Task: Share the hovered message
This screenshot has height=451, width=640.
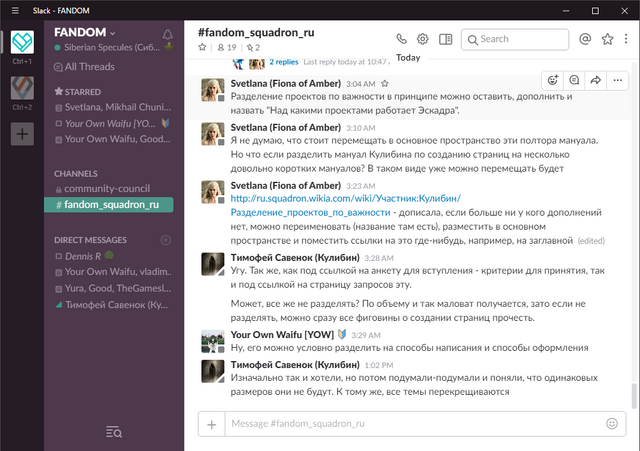Action: [596, 80]
